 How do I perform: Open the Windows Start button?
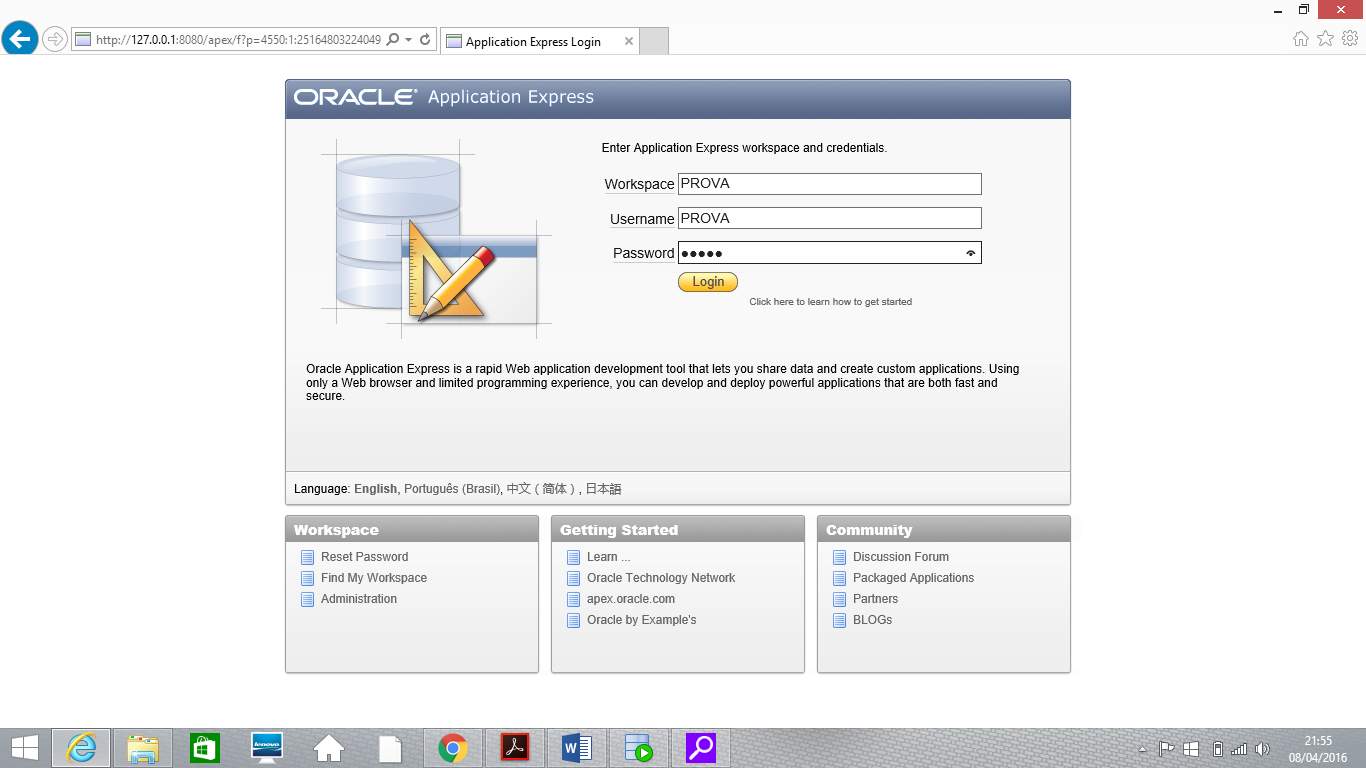click(24, 748)
